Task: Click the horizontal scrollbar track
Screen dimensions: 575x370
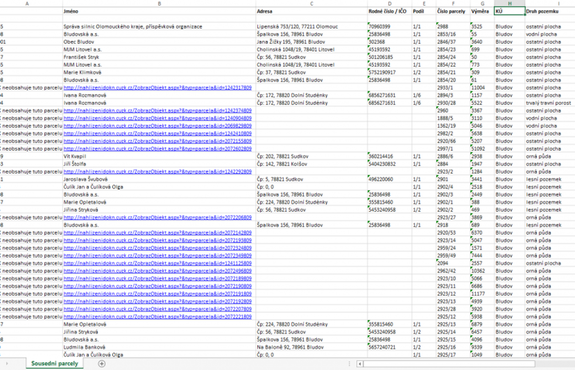Action: pyautogui.click(x=449, y=364)
